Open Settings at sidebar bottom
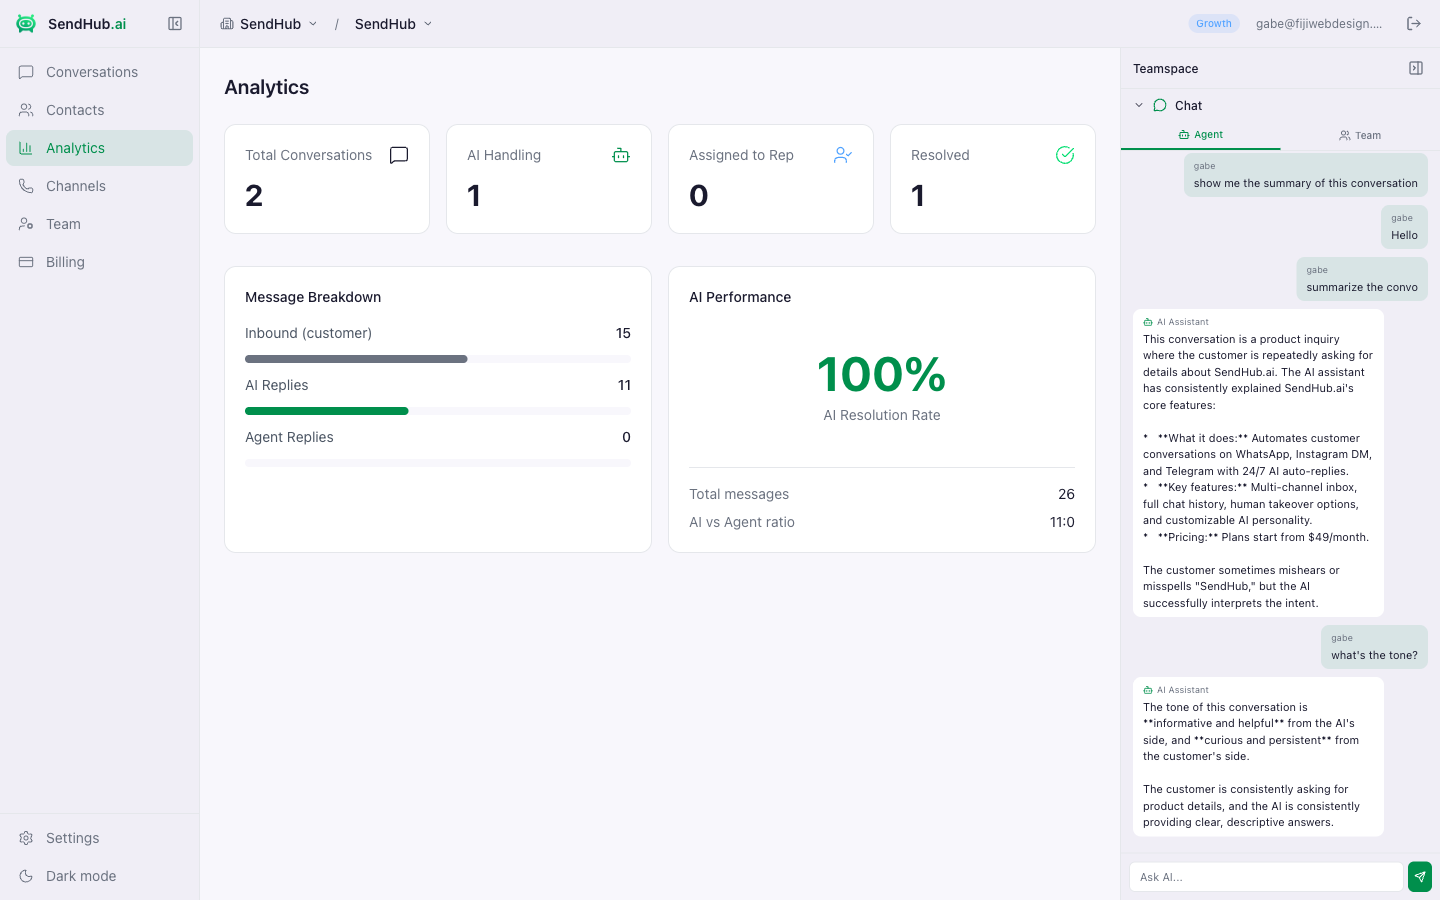This screenshot has height=900, width=1440. pos(100,838)
